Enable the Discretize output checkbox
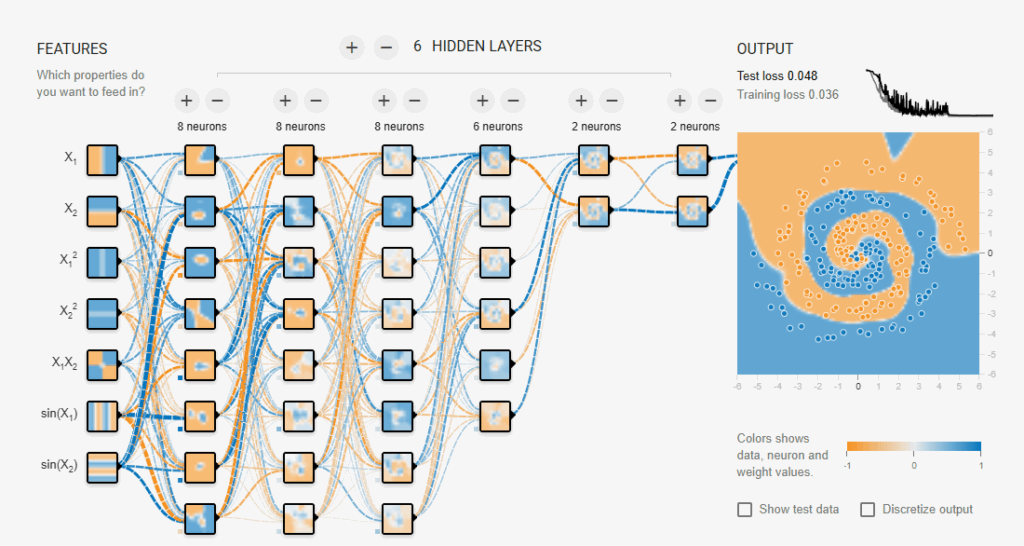The width and height of the screenshot is (1024, 546). pyautogui.click(x=867, y=509)
